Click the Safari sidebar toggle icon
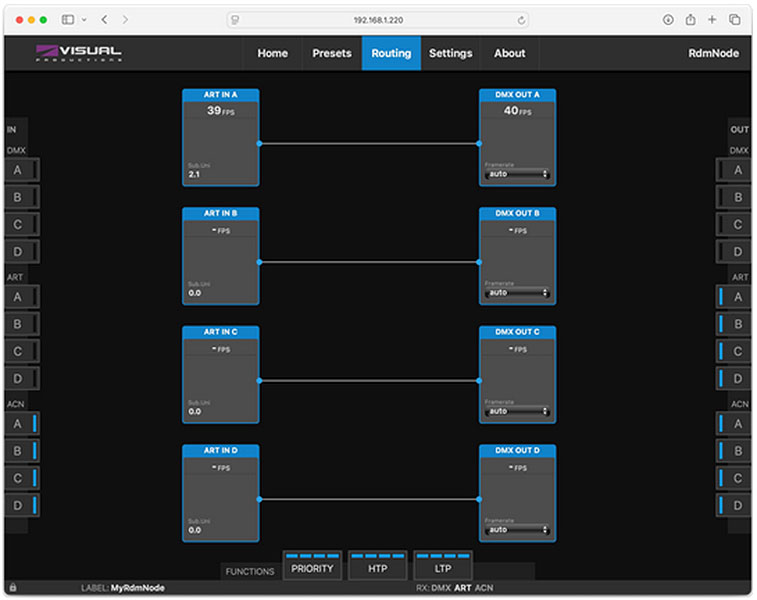 click(x=68, y=19)
